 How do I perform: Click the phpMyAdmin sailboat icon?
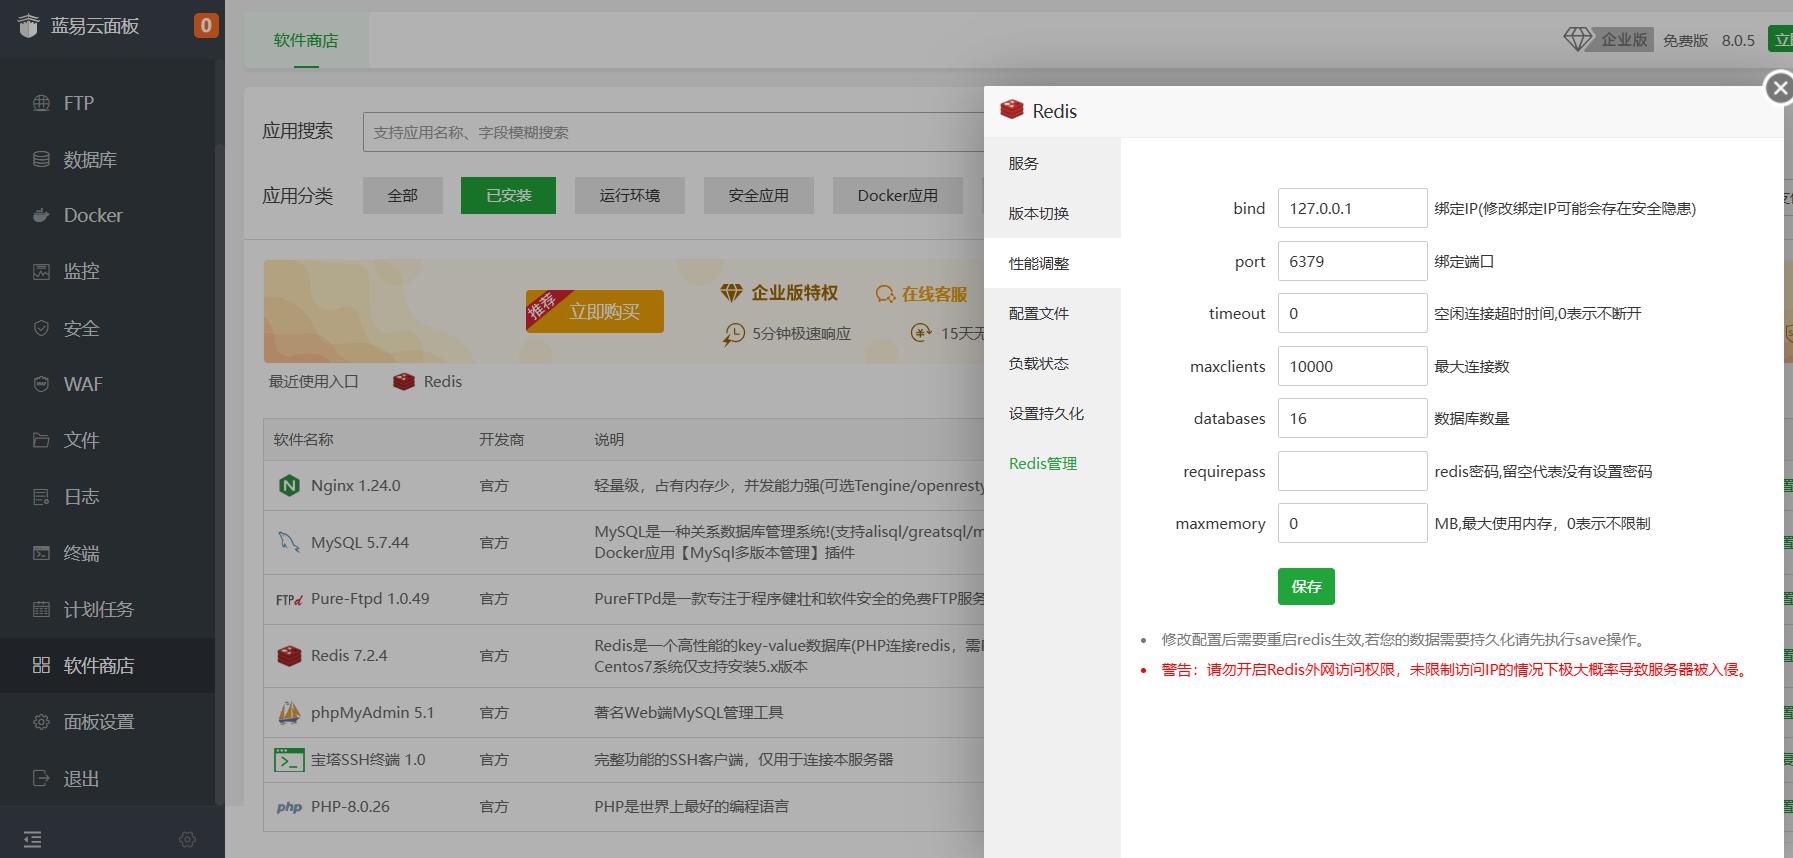pyautogui.click(x=289, y=713)
